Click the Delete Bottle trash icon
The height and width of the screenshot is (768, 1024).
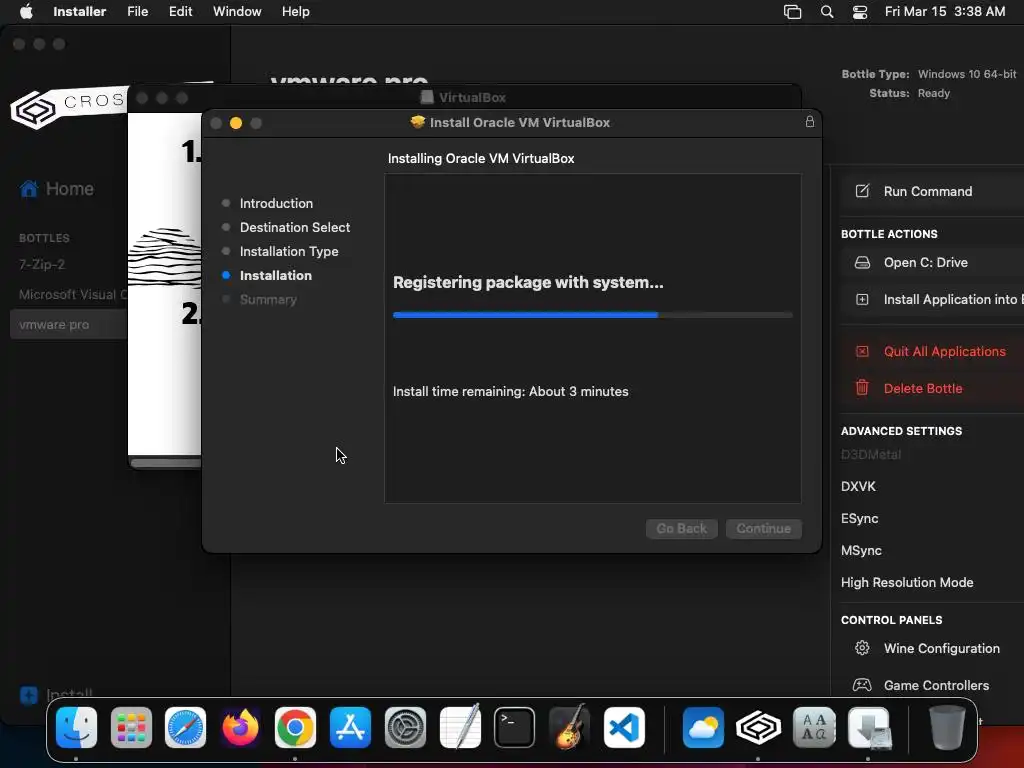click(862, 387)
